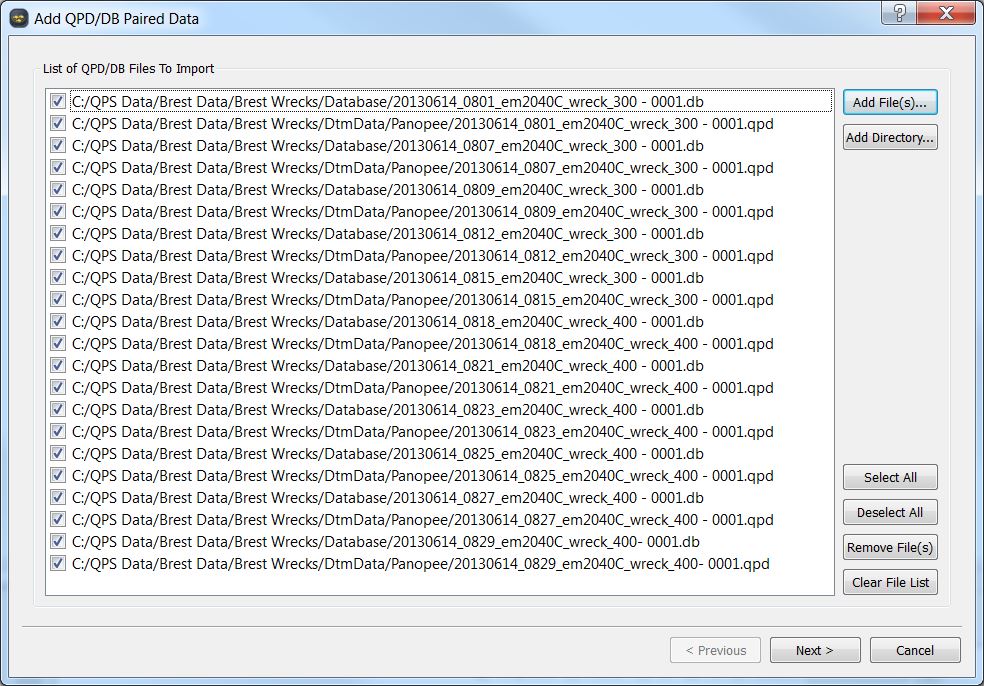The width and height of the screenshot is (984, 686).
Task: Select the Database 0827 wreck_400 .db path text
Action: tap(388, 498)
